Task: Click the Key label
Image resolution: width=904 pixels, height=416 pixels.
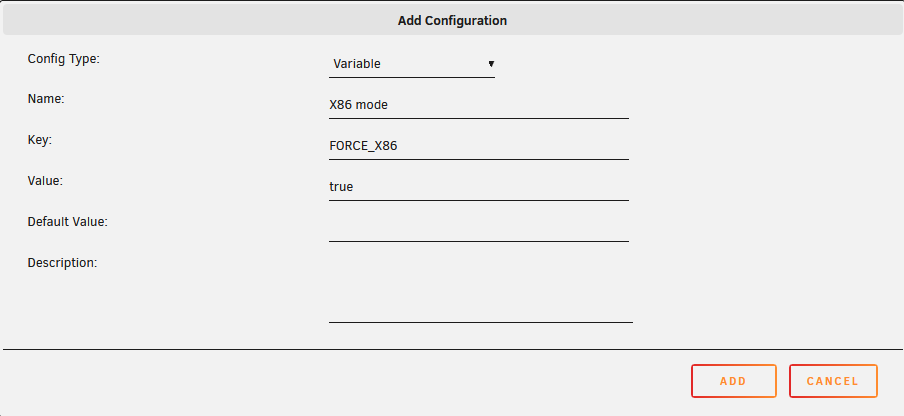Action: tap(40, 140)
